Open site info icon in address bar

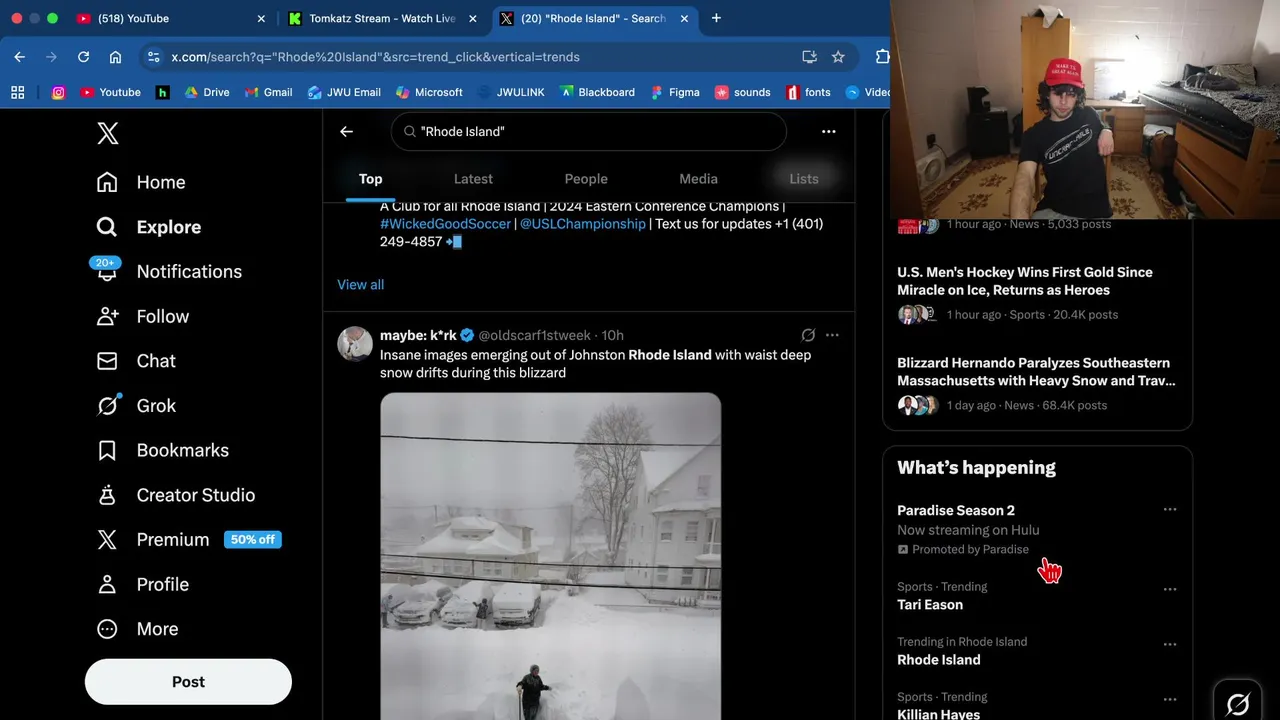pyautogui.click(x=153, y=57)
